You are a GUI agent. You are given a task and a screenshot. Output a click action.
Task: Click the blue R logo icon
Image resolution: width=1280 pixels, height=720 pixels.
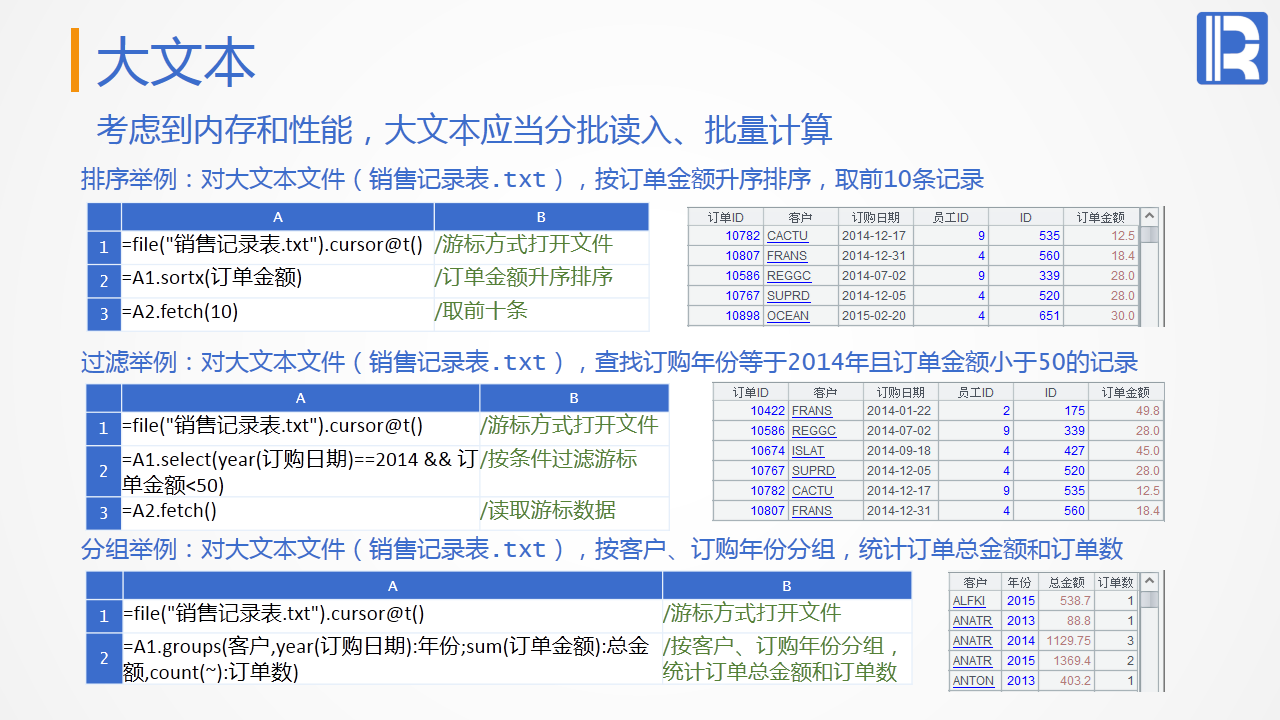1231,49
